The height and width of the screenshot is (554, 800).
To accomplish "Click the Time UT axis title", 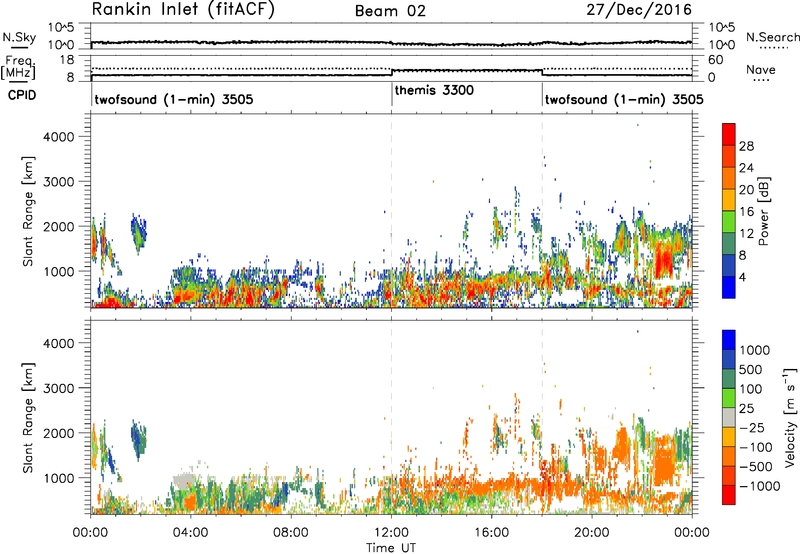I will 391,547.
